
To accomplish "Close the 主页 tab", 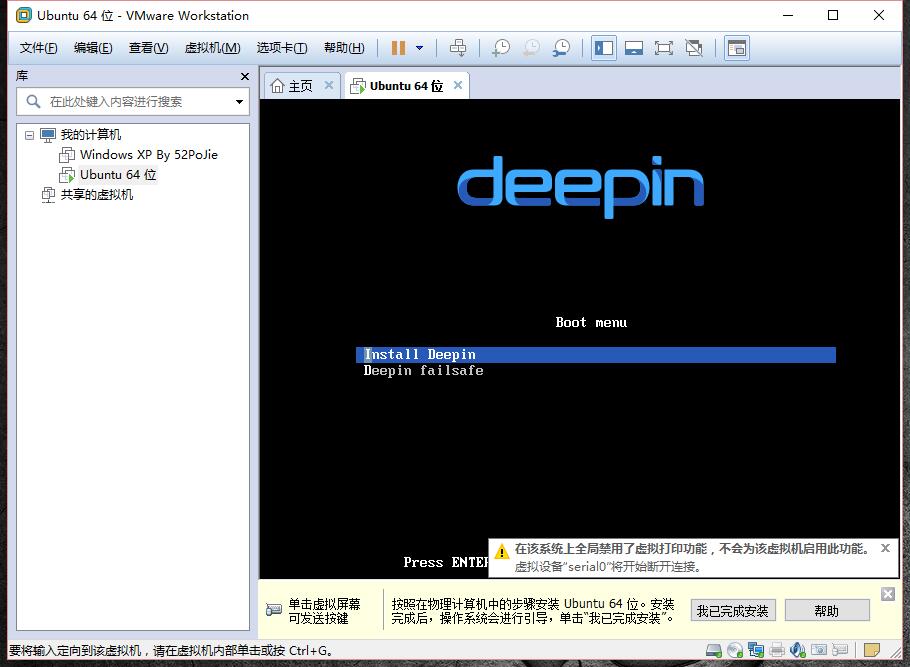I will [328, 85].
